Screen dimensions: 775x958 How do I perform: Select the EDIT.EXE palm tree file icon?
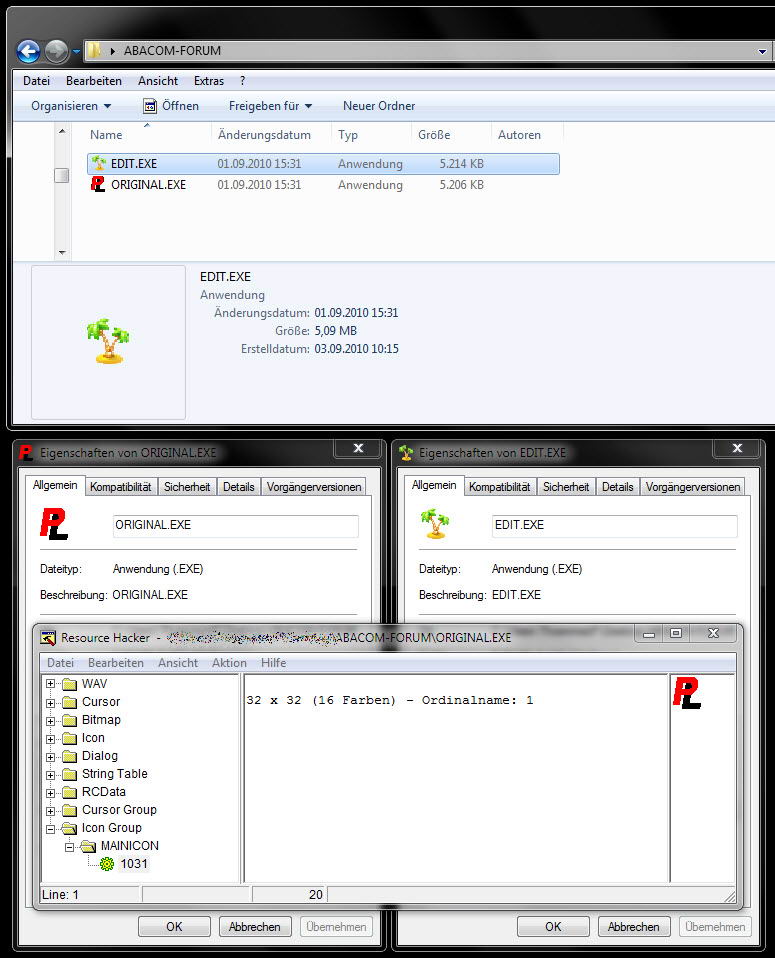[98, 163]
